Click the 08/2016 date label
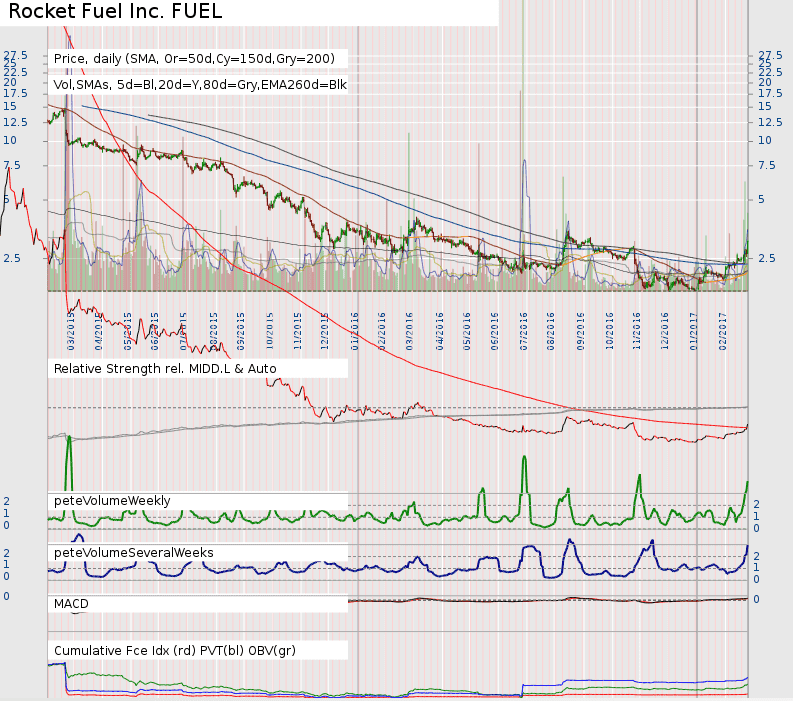Viewport: 793px width, 701px height. 551,331
